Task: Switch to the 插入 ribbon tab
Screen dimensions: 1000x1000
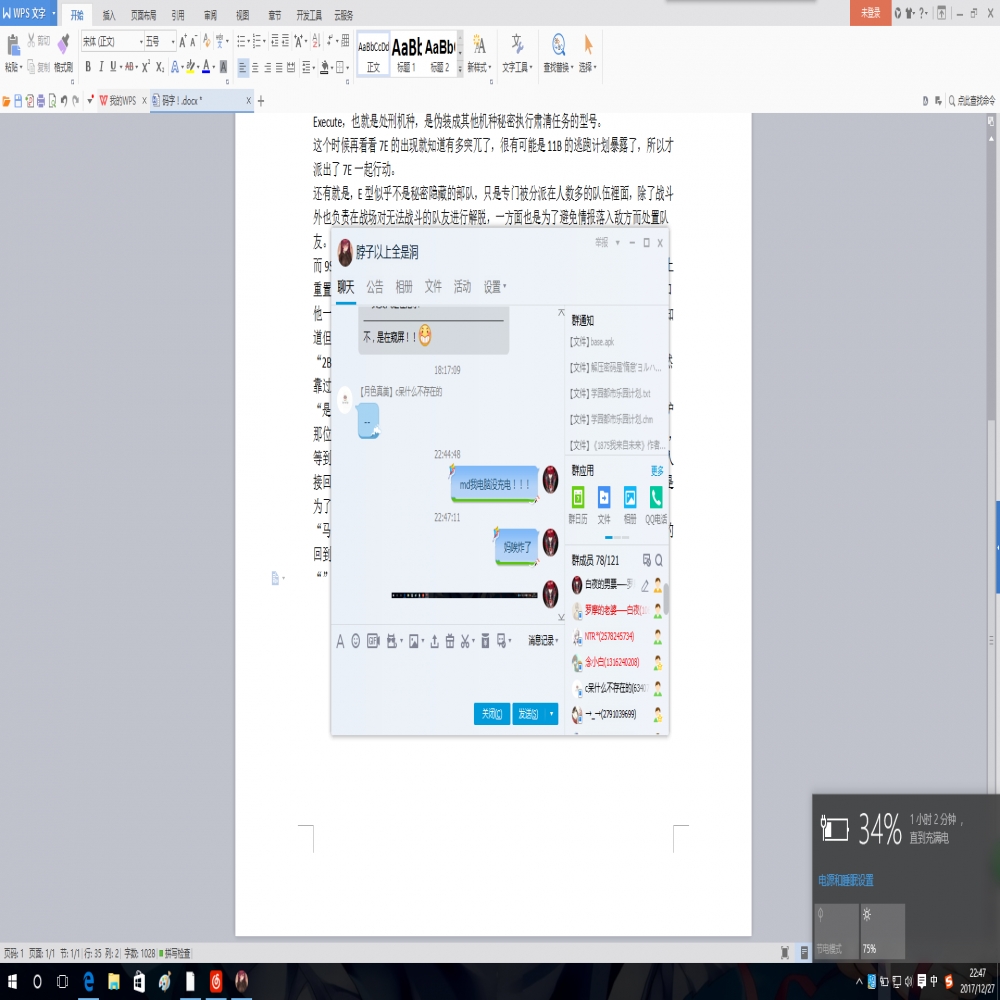Action: click(108, 16)
